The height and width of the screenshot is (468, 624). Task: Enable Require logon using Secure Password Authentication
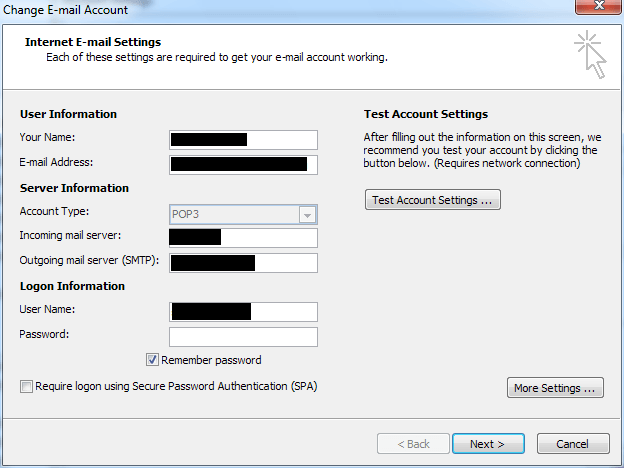(x=25, y=385)
